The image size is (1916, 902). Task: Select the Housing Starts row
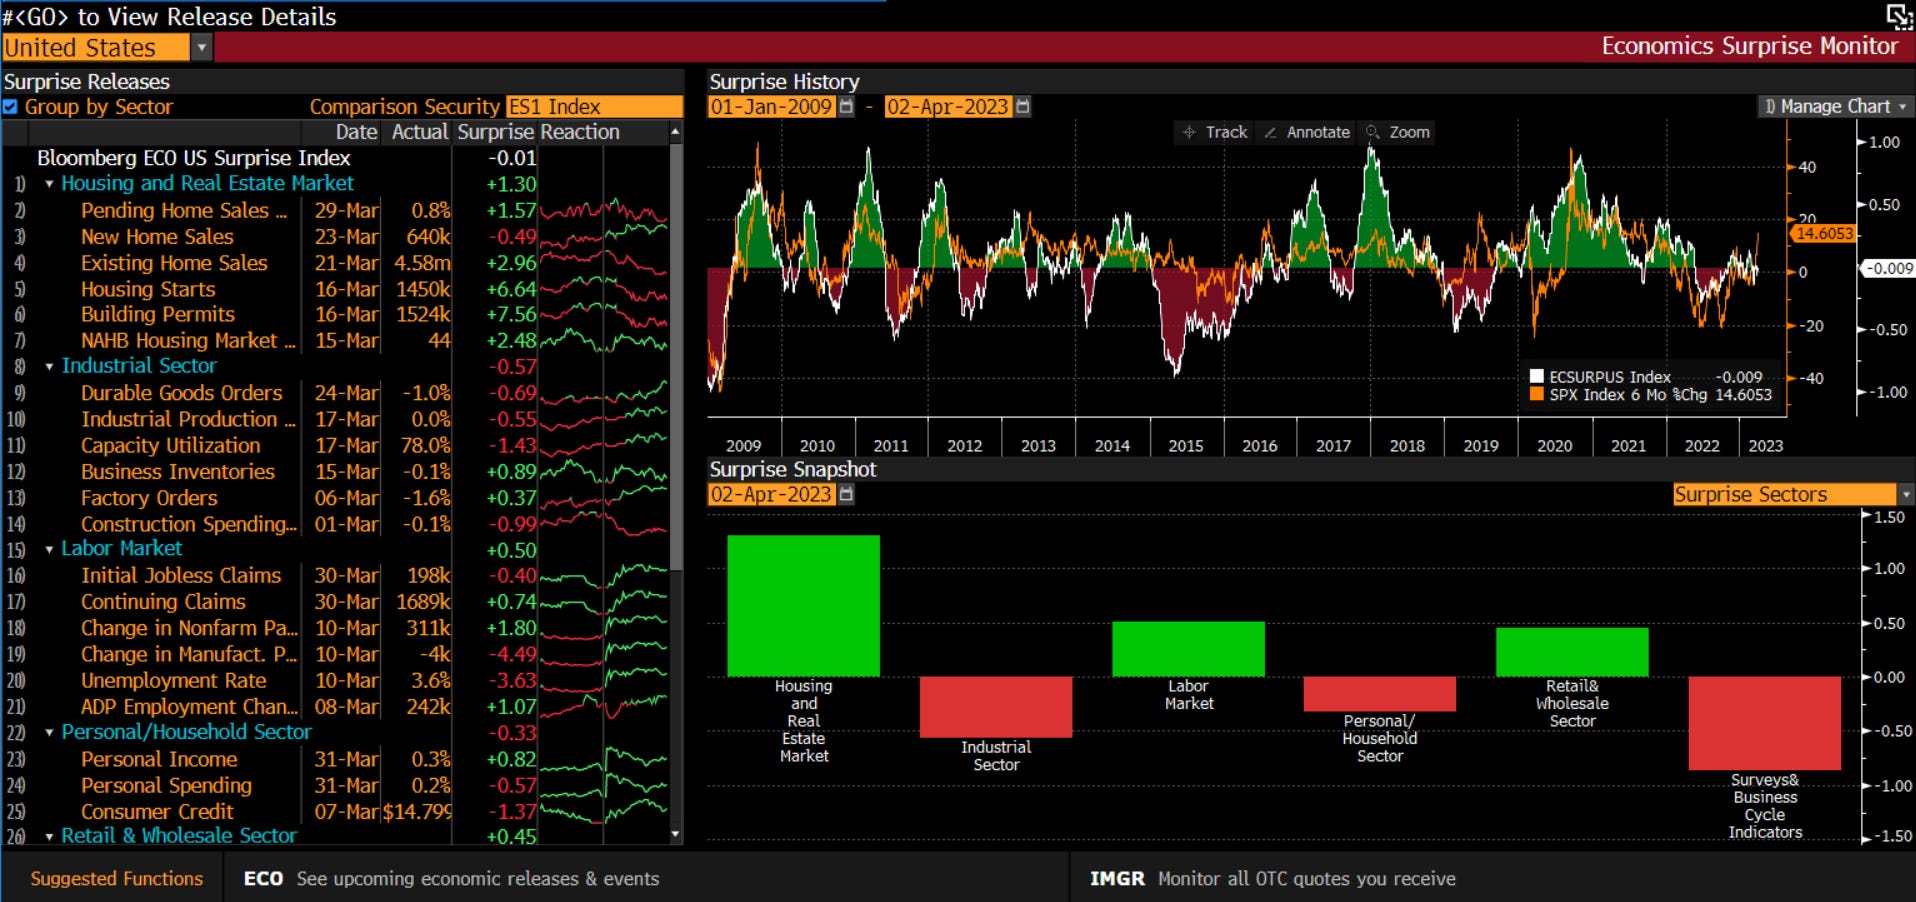(335, 289)
